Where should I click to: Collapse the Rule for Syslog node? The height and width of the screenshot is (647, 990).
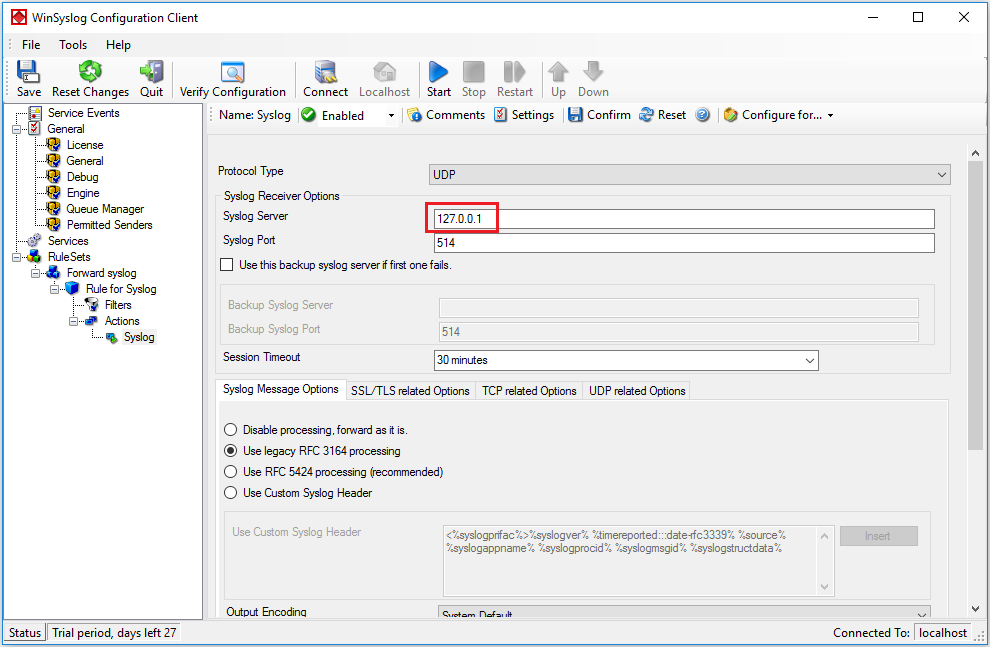pos(54,289)
